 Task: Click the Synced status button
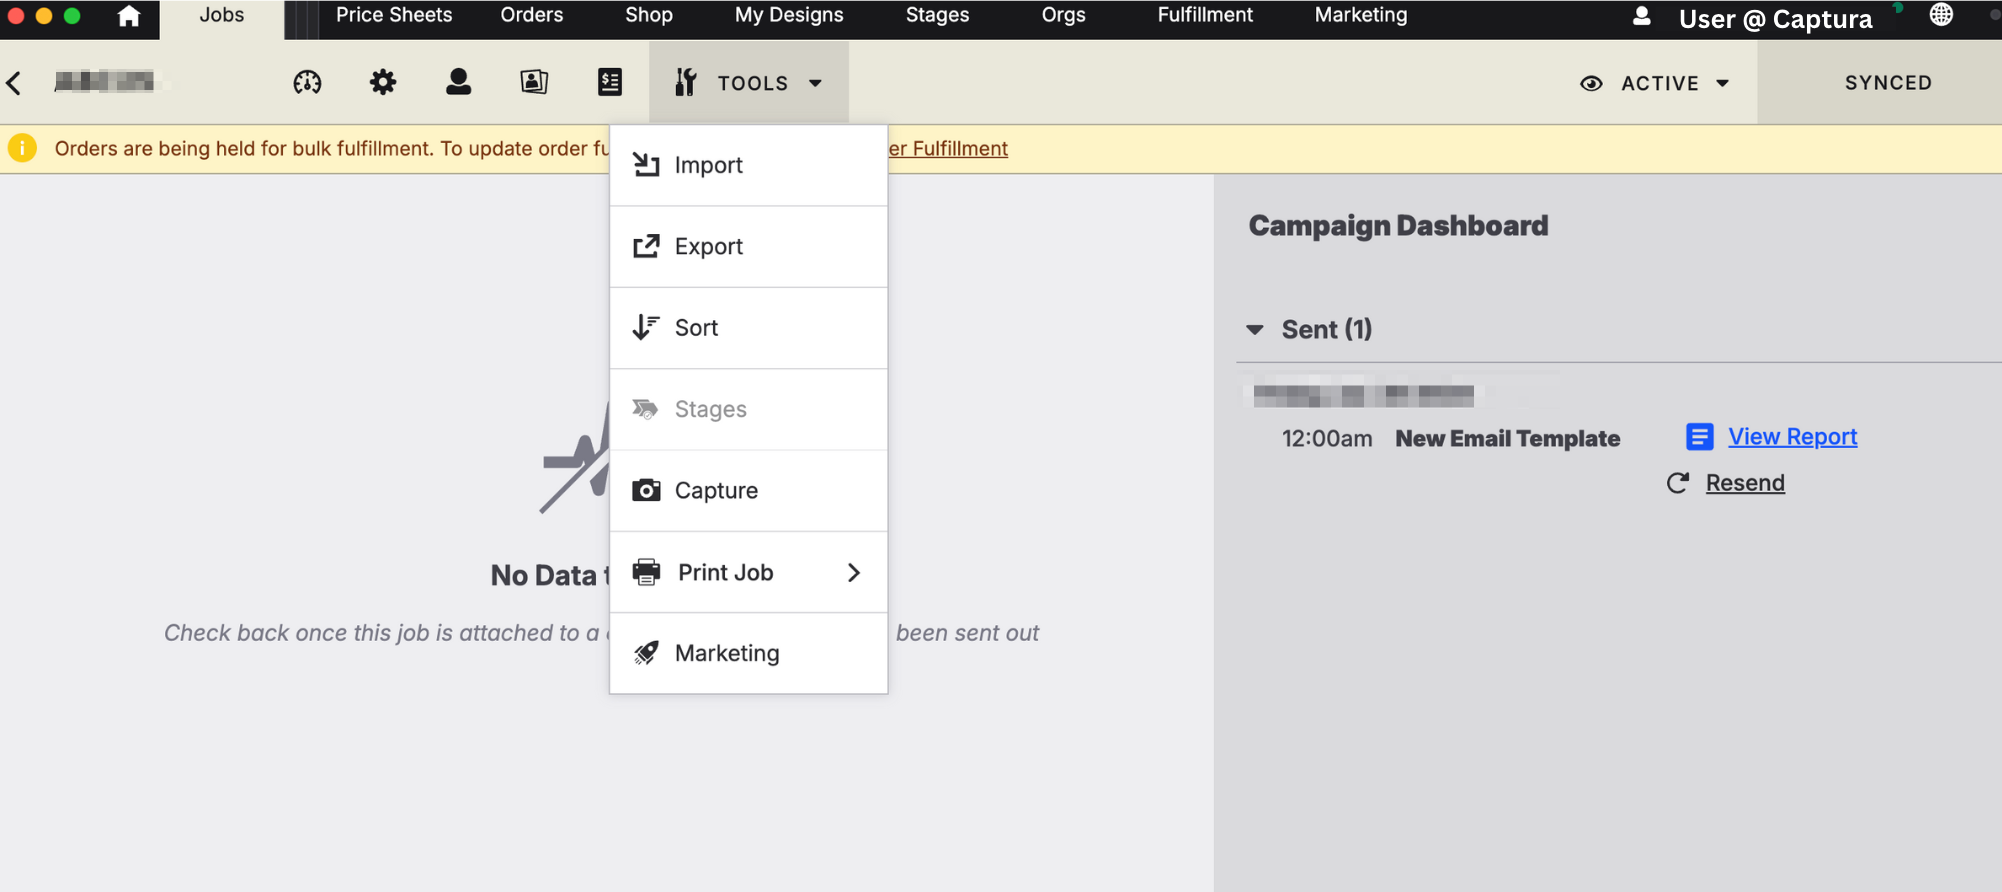click(1888, 83)
